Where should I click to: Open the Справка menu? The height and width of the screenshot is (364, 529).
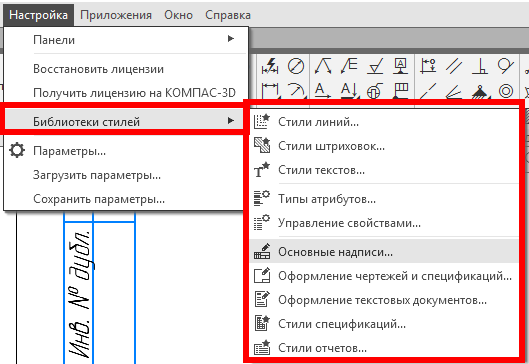tap(228, 15)
